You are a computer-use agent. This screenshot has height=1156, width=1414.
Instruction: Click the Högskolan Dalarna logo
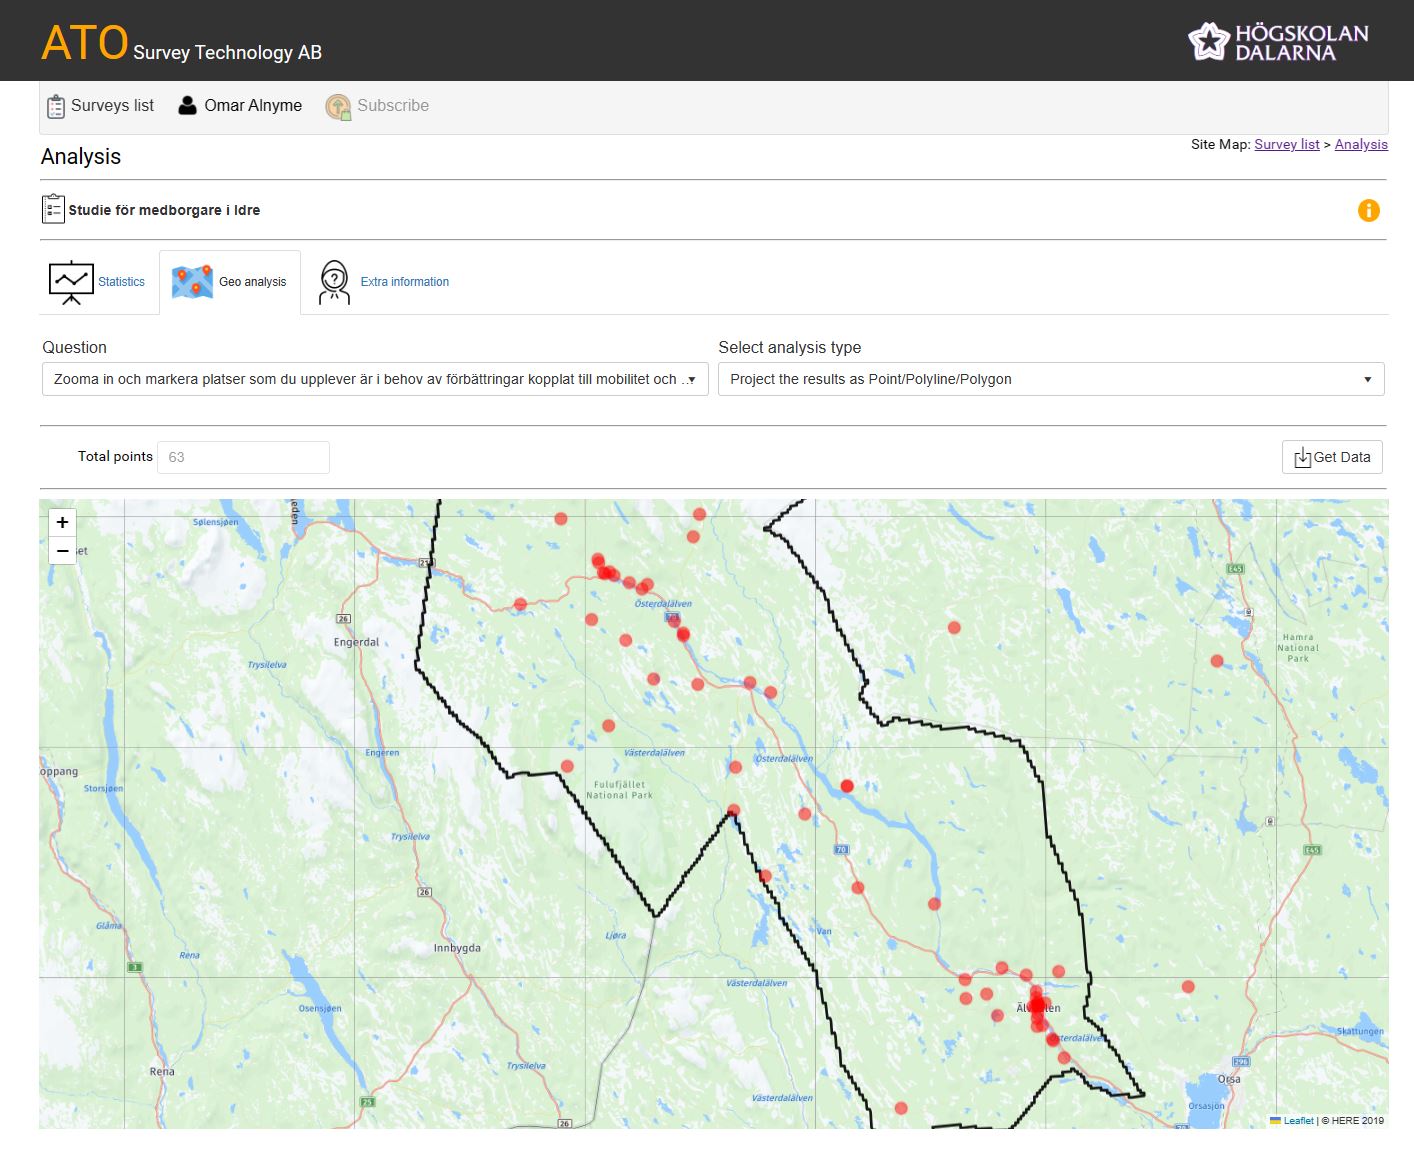(1278, 42)
